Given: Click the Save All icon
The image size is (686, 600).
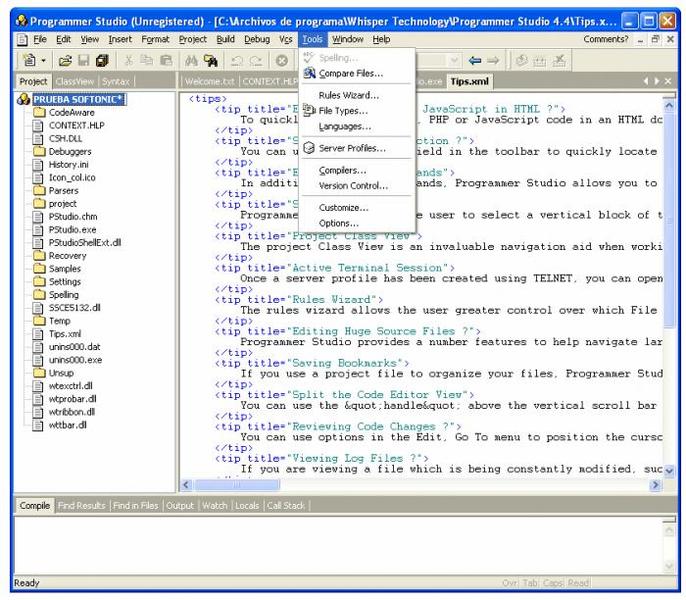Looking at the screenshot, I should [x=102, y=60].
